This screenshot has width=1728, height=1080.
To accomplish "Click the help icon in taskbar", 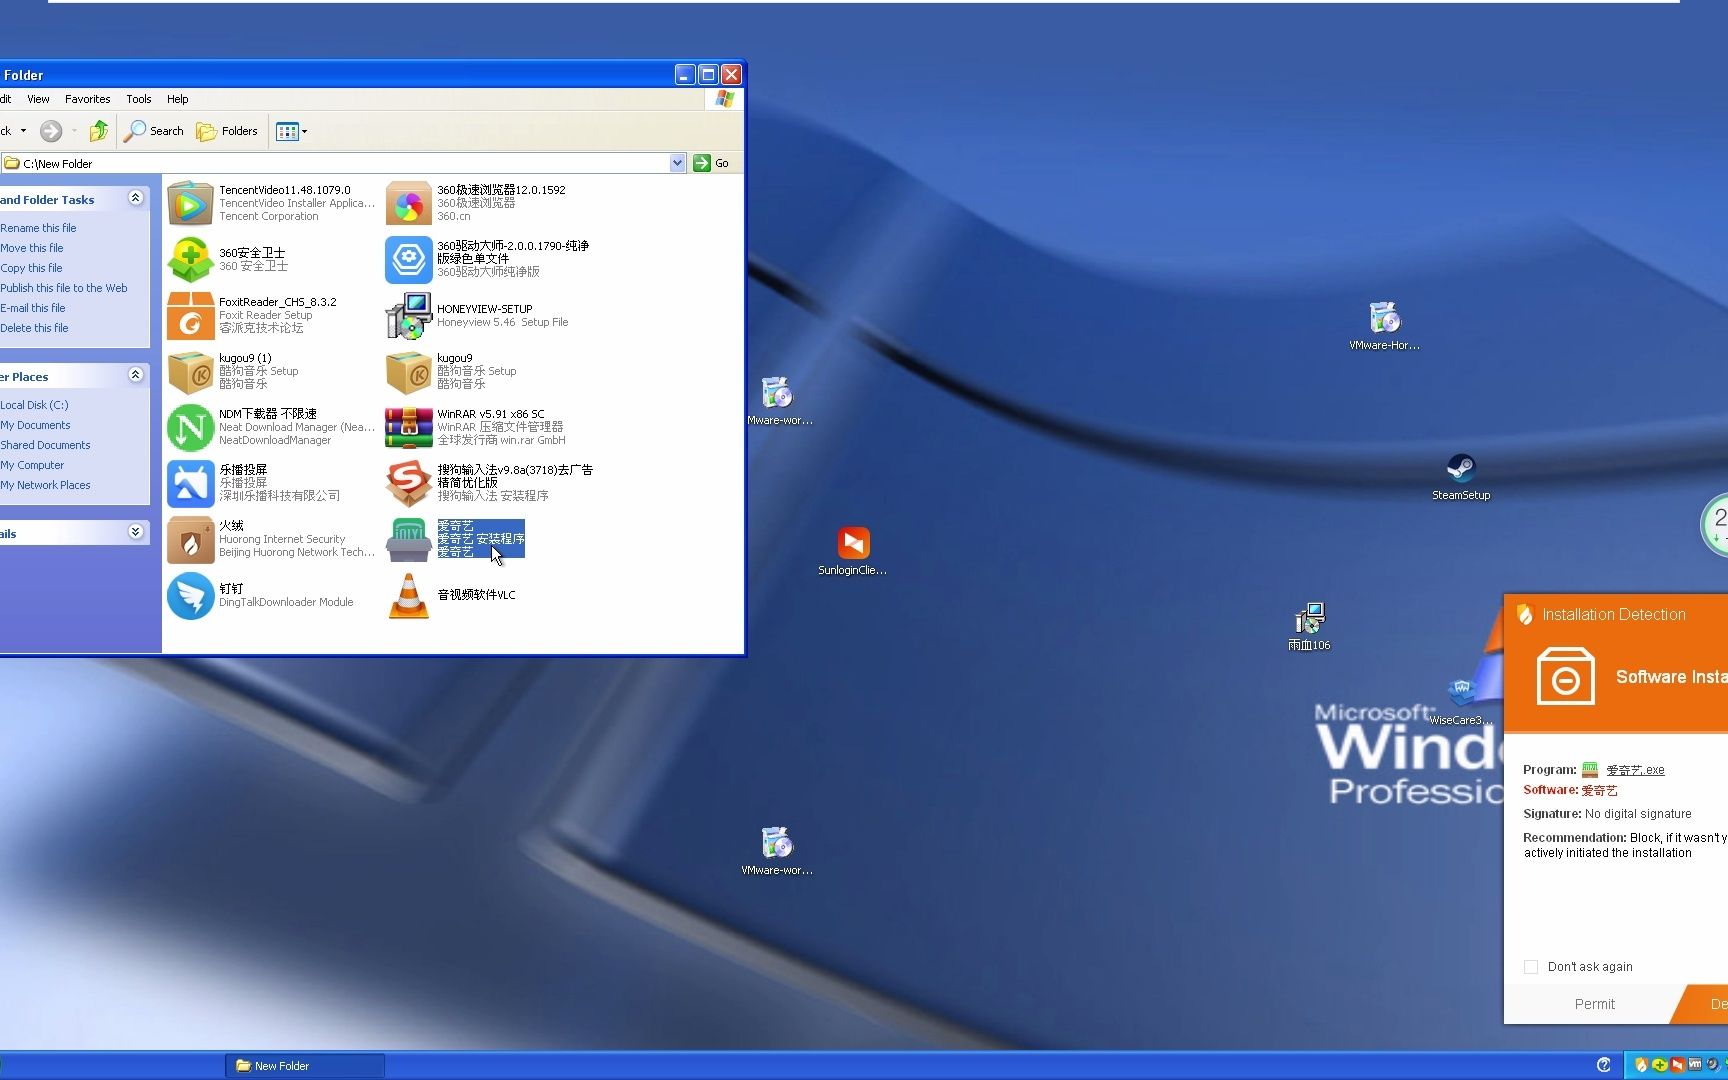I will (x=1604, y=1065).
